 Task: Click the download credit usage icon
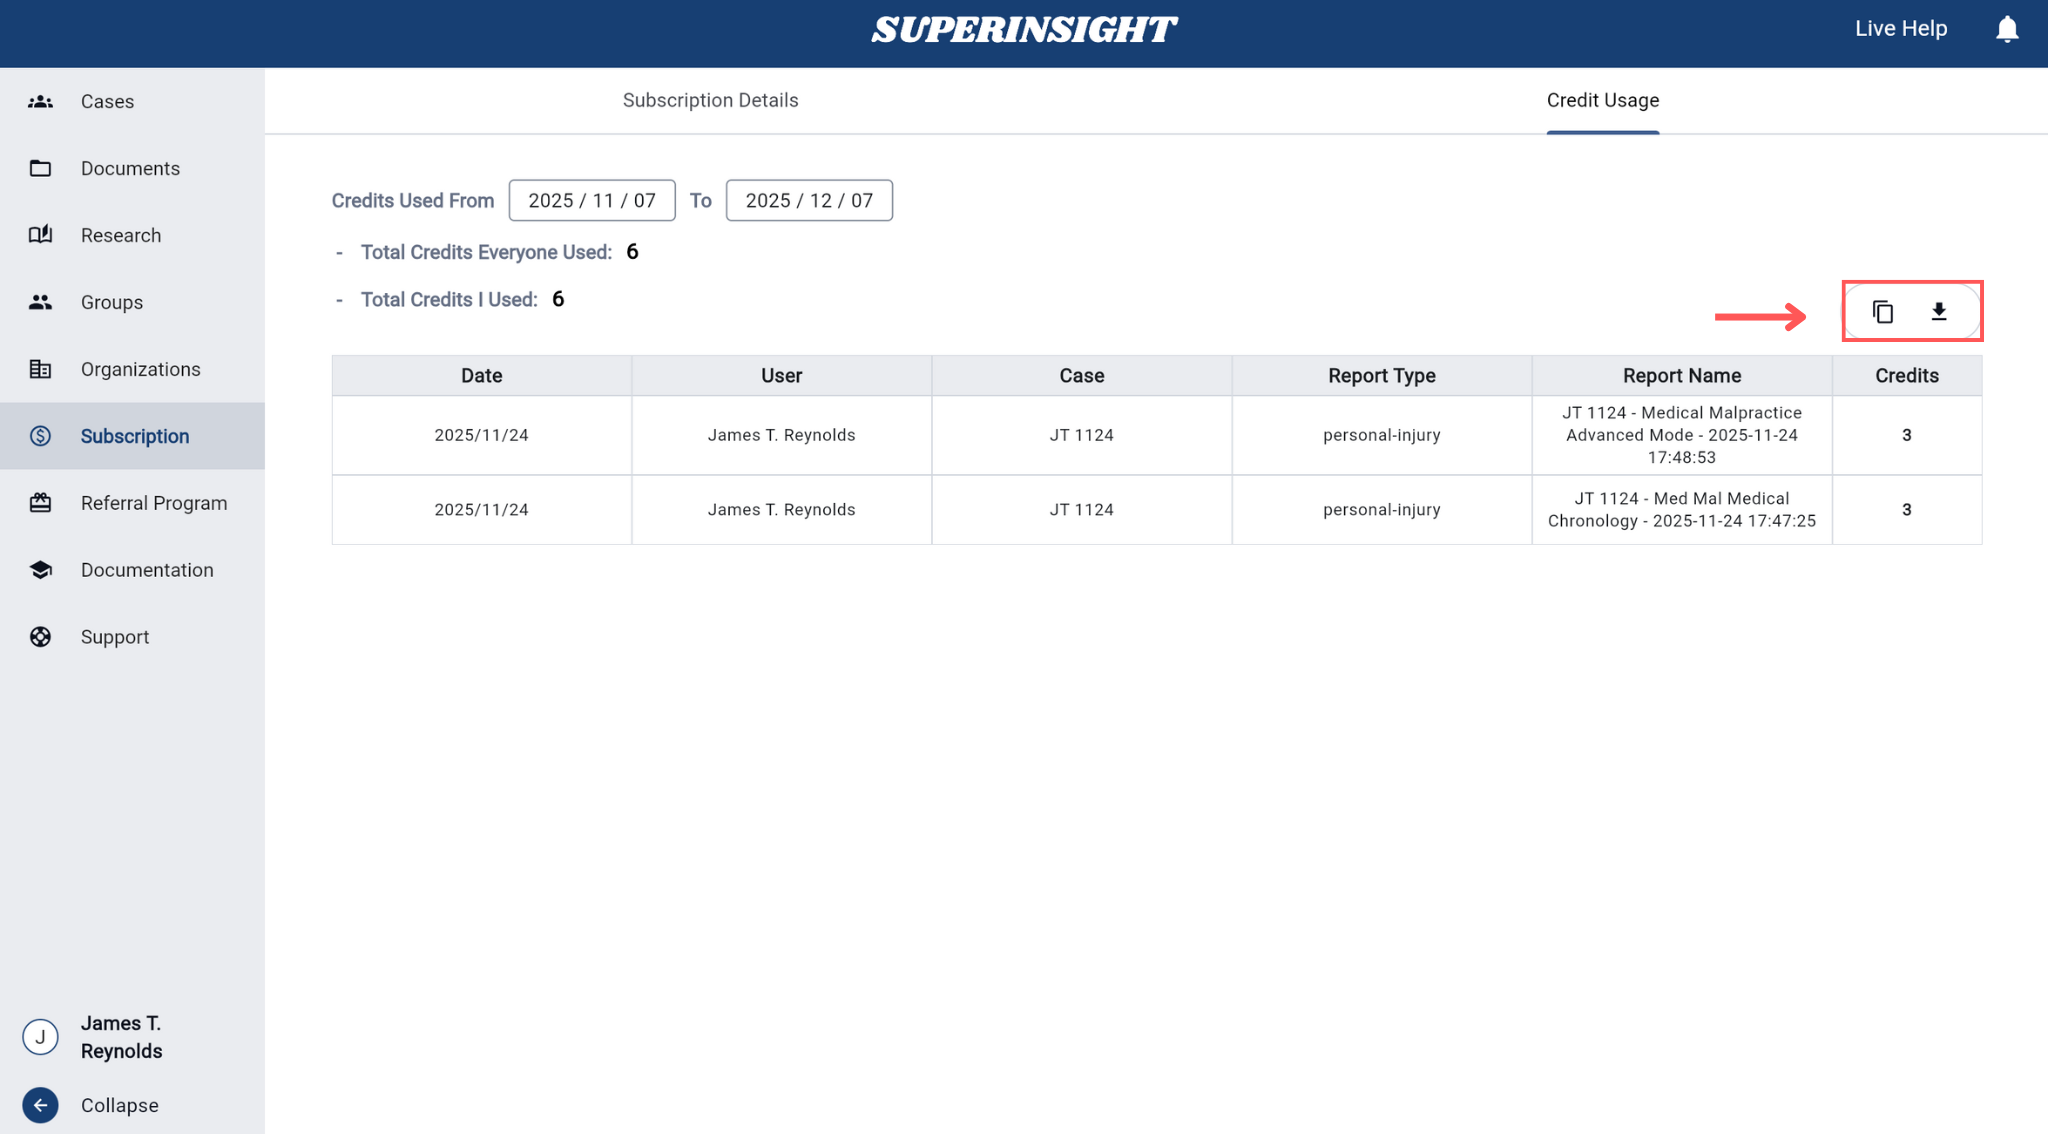tap(1939, 312)
